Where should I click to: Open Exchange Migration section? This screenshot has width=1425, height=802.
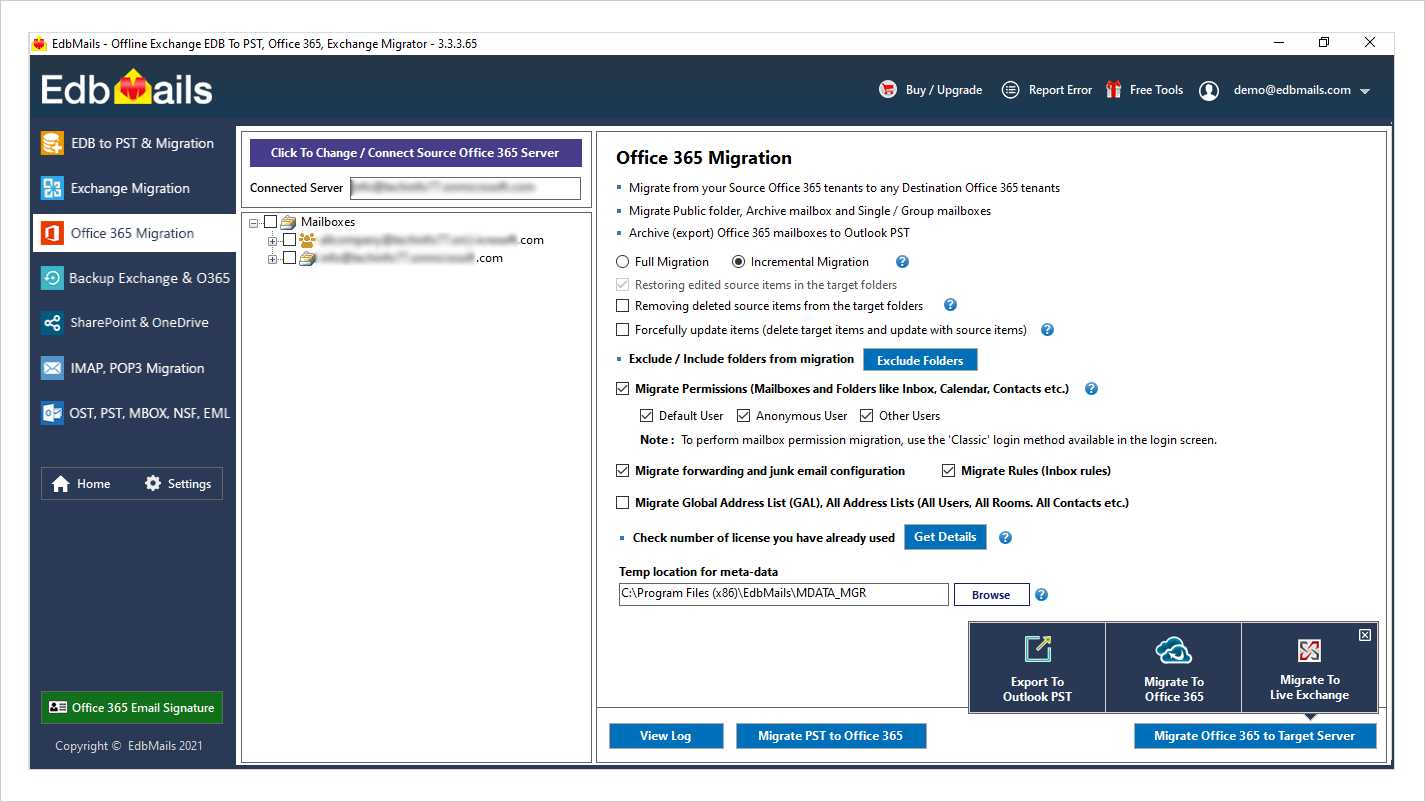click(x=134, y=188)
